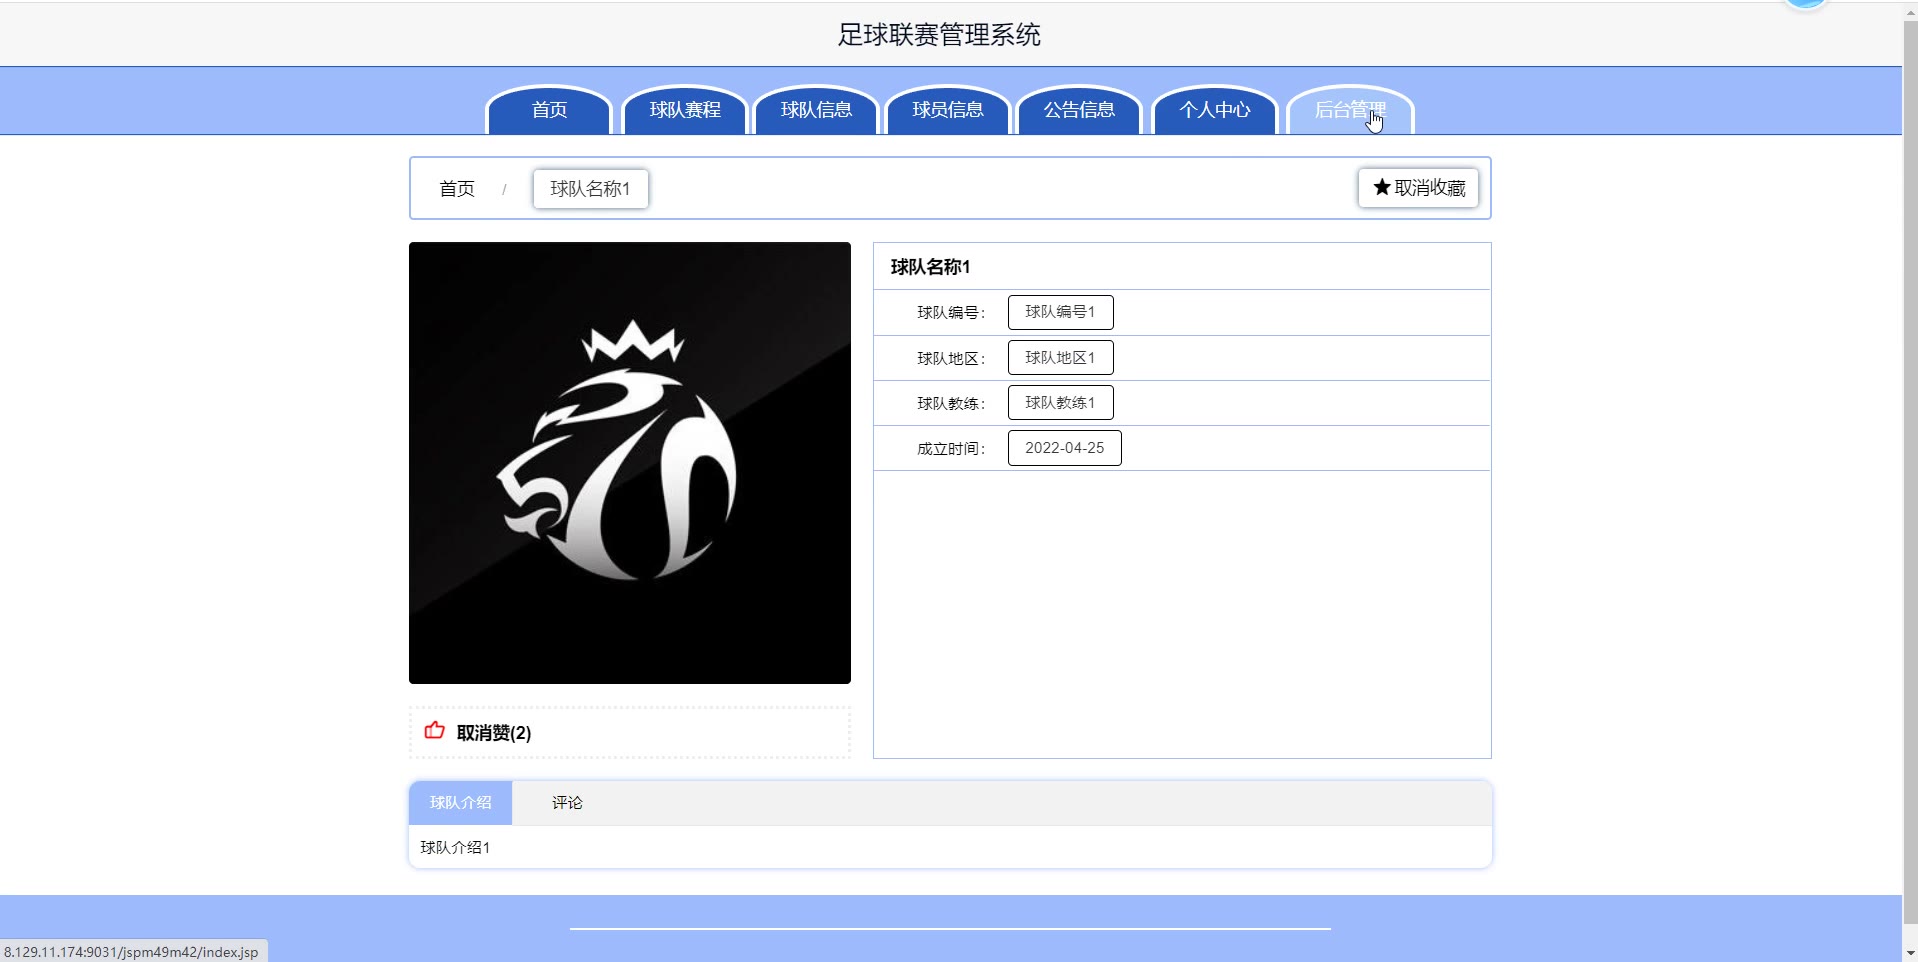Click the 球队地区: label
This screenshot has height=962, width=1918.
951,359
